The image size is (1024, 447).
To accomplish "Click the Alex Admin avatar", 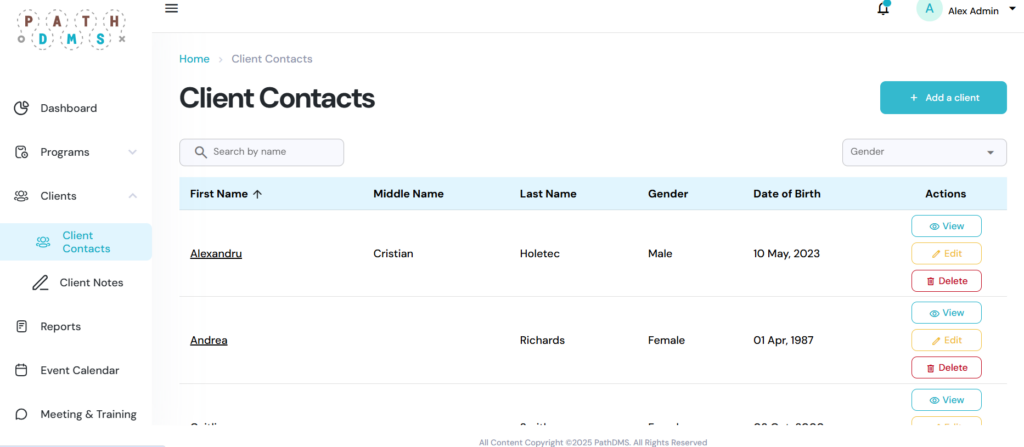I will [929, 10].
